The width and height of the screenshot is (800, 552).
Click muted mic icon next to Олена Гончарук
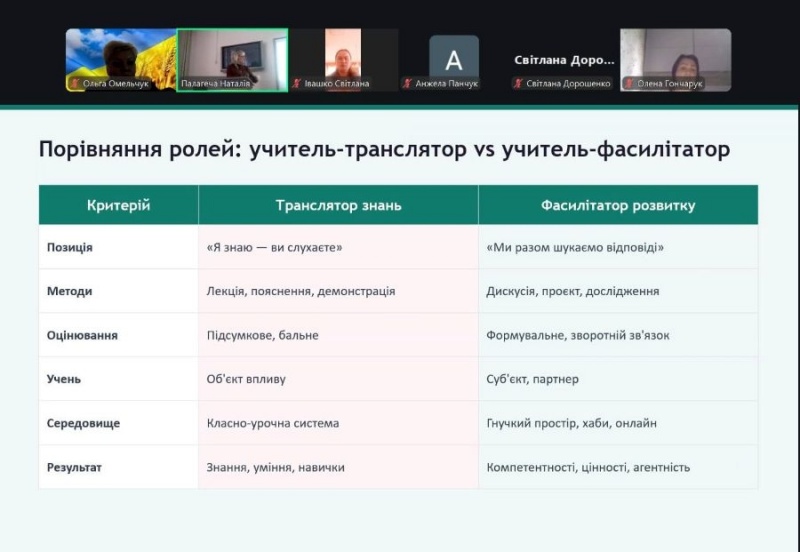tap(629, 84)
